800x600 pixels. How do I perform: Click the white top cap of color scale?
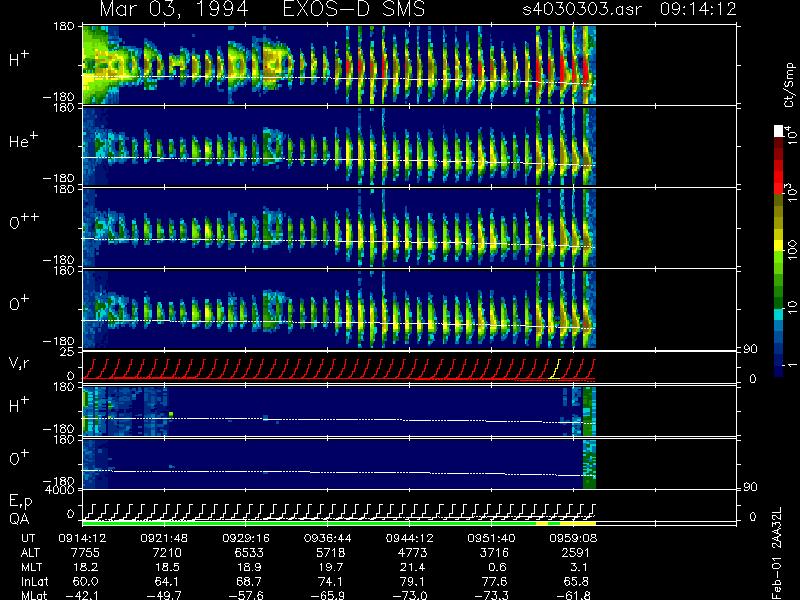point(779,131)
